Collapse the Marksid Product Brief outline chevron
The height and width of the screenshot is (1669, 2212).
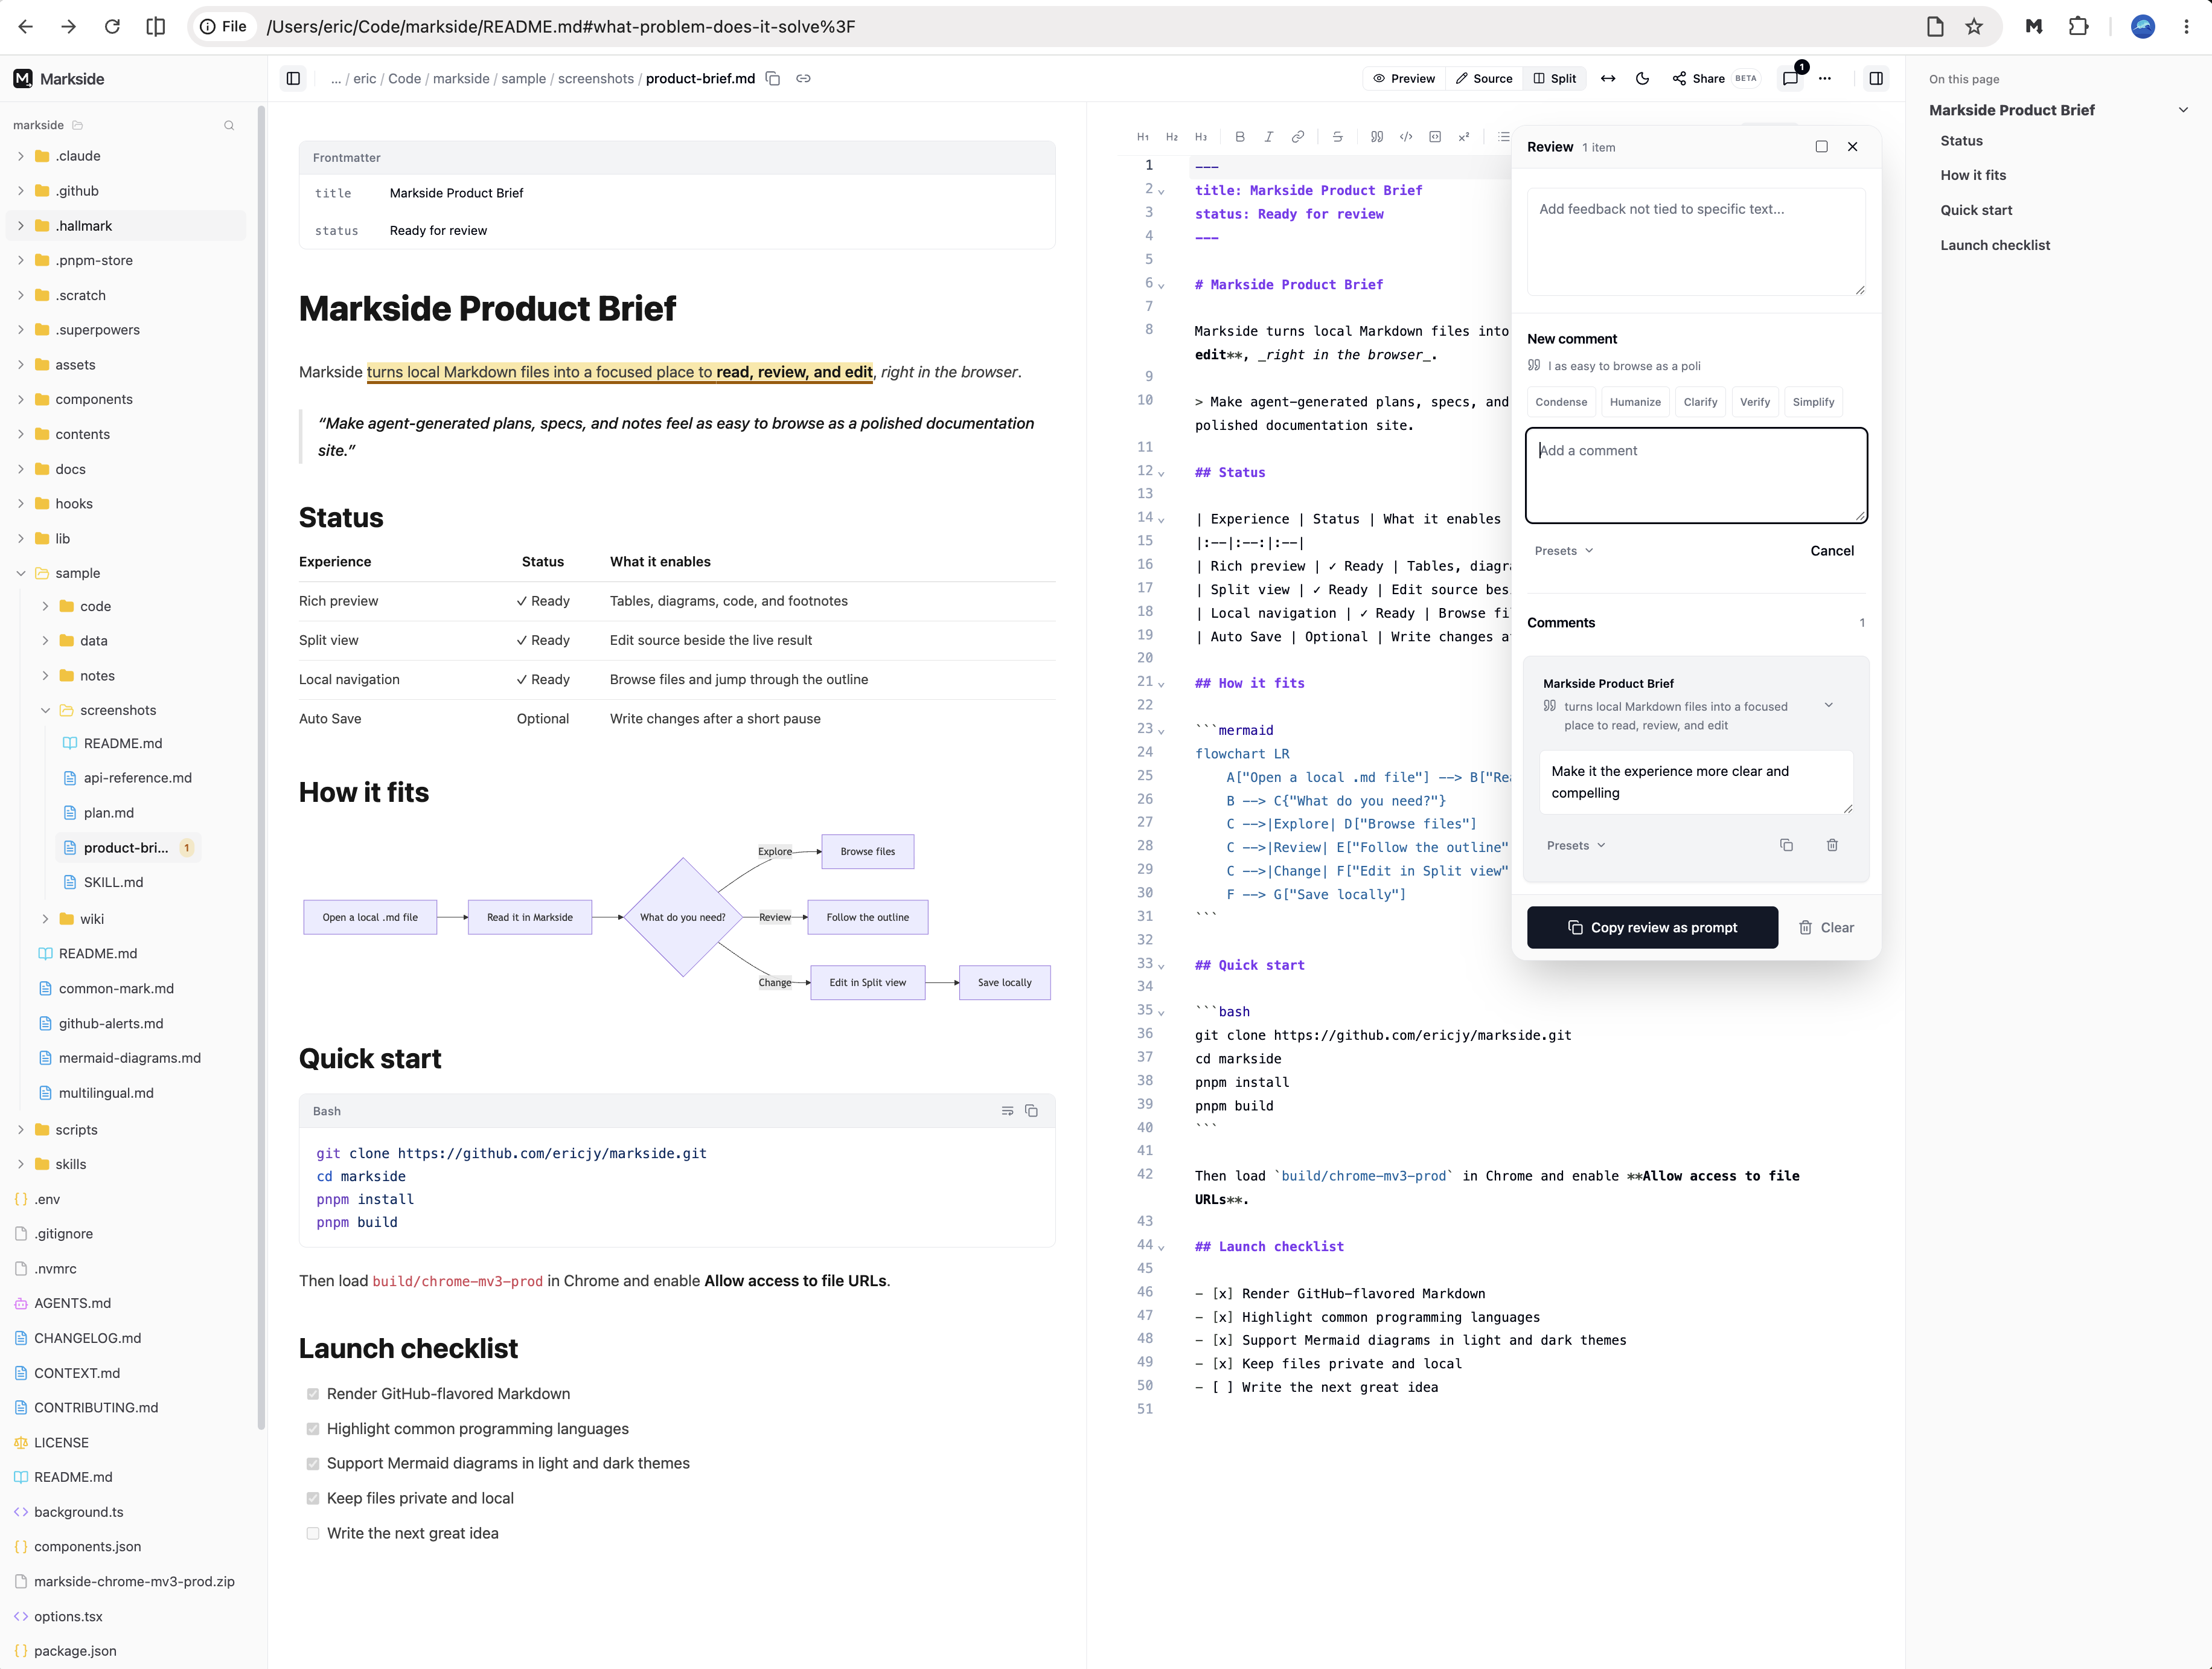pos(2183,110)
